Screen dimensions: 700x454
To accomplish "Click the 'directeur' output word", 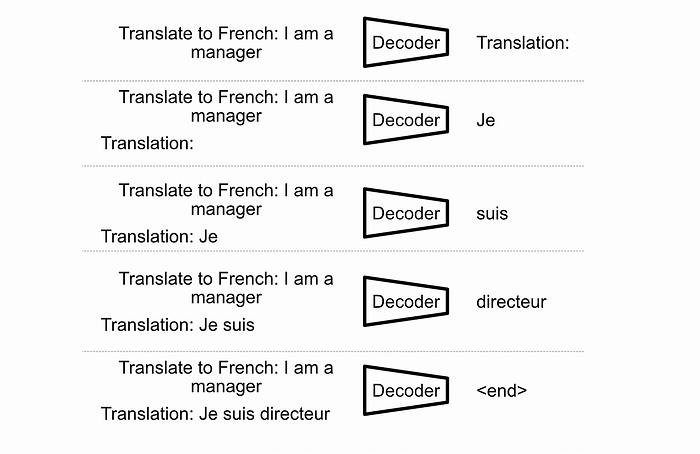I will (x=511, y=301).
